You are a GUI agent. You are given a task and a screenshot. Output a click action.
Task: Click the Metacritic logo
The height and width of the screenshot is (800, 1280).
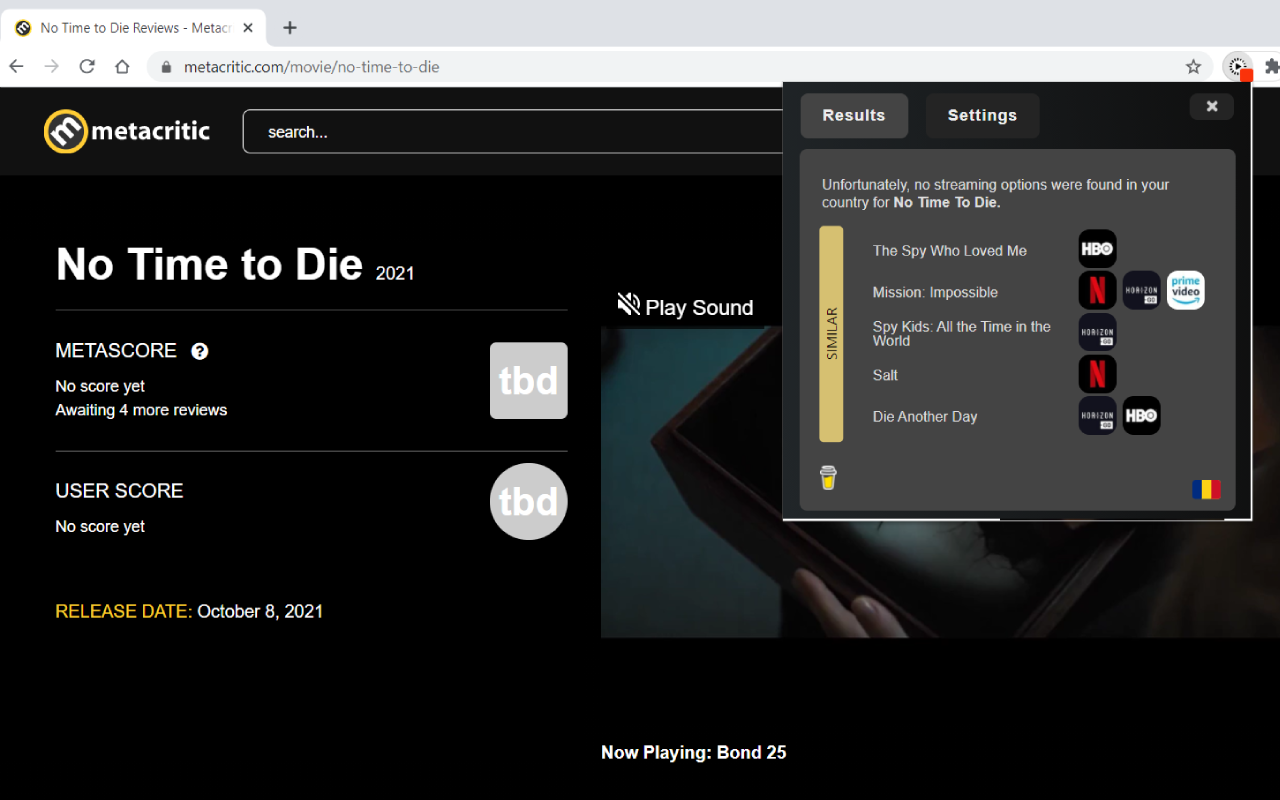pos(127,131)
